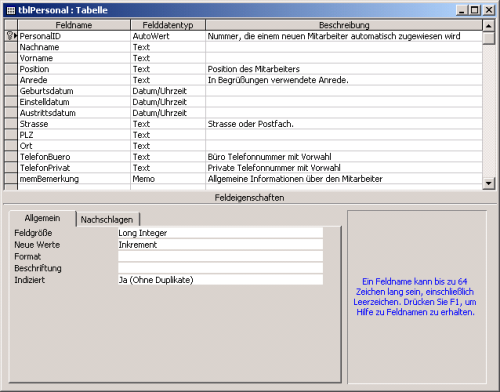Viewport: 500px width, 392px height.
Task: Click the Memo data type cell
Action: (168, 179)
